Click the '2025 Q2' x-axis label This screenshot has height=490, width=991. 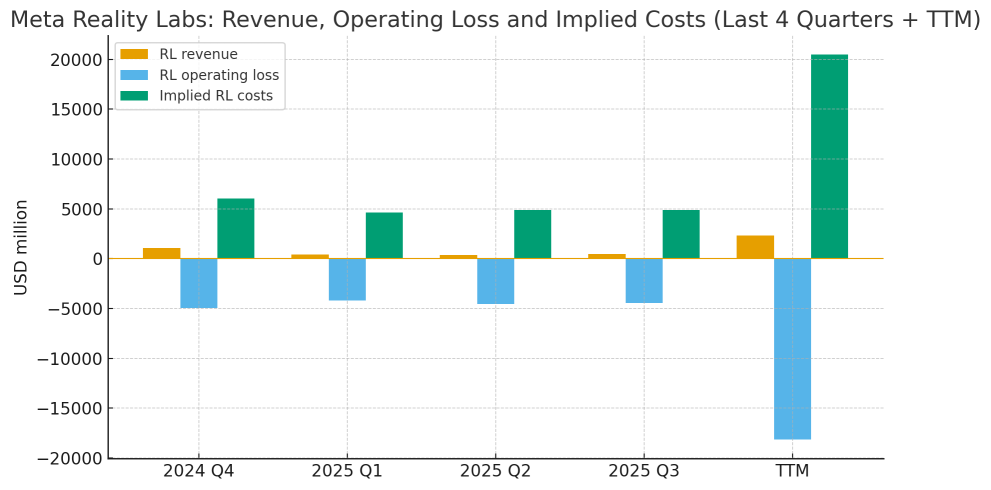496,472
